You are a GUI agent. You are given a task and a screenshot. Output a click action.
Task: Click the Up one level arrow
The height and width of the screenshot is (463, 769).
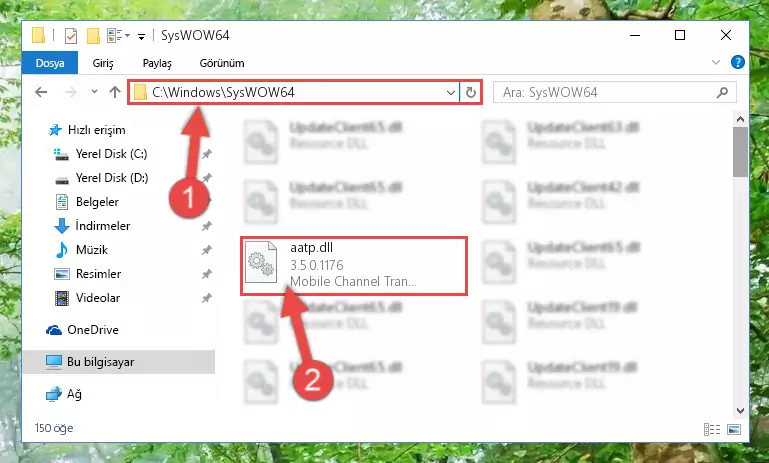pos(115,92)
